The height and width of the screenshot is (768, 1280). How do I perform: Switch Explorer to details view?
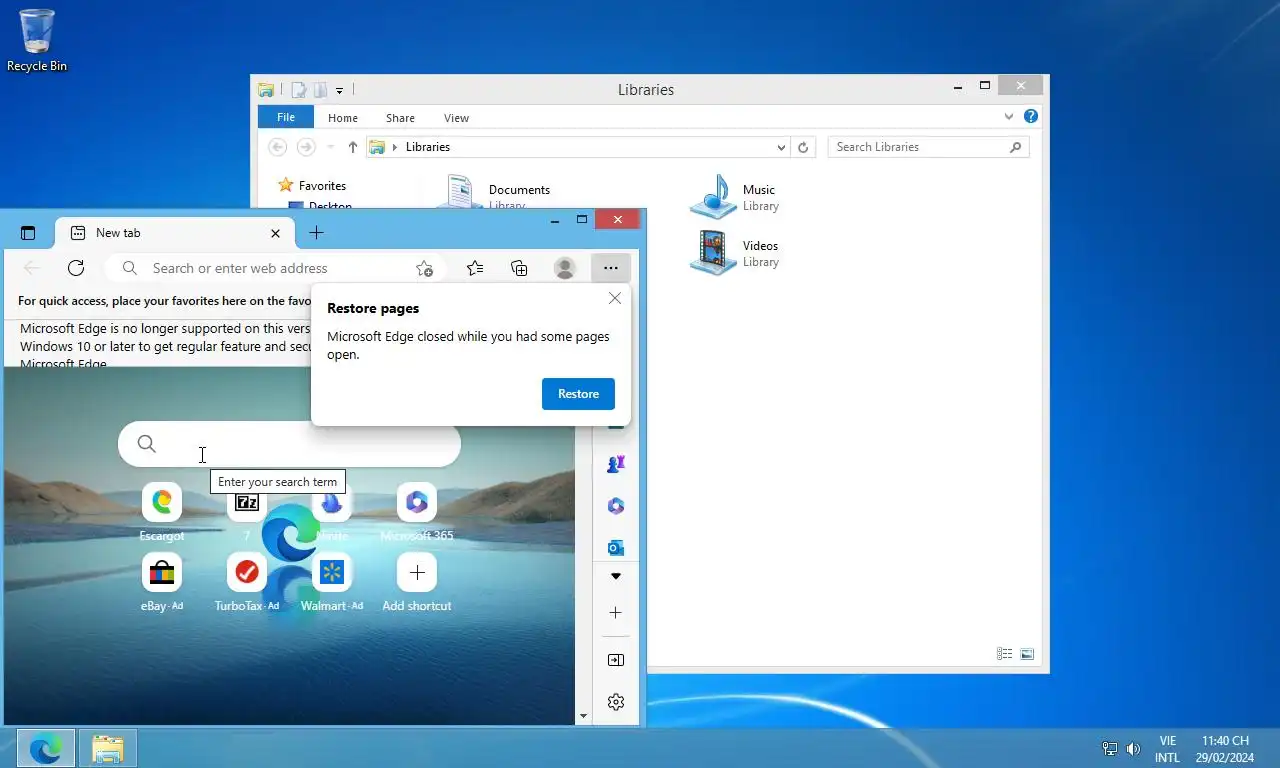point(1005,654)
